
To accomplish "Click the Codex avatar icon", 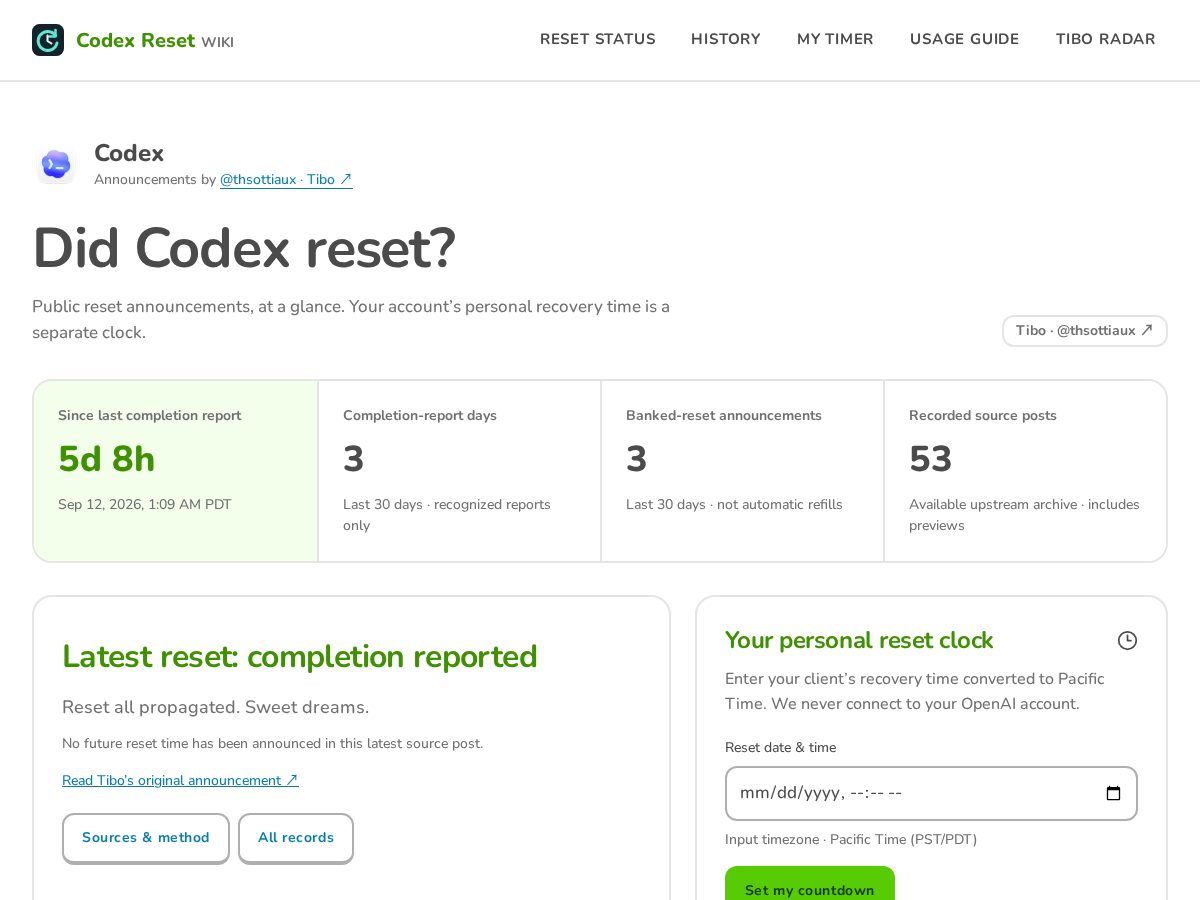I will tap(56, 165).
